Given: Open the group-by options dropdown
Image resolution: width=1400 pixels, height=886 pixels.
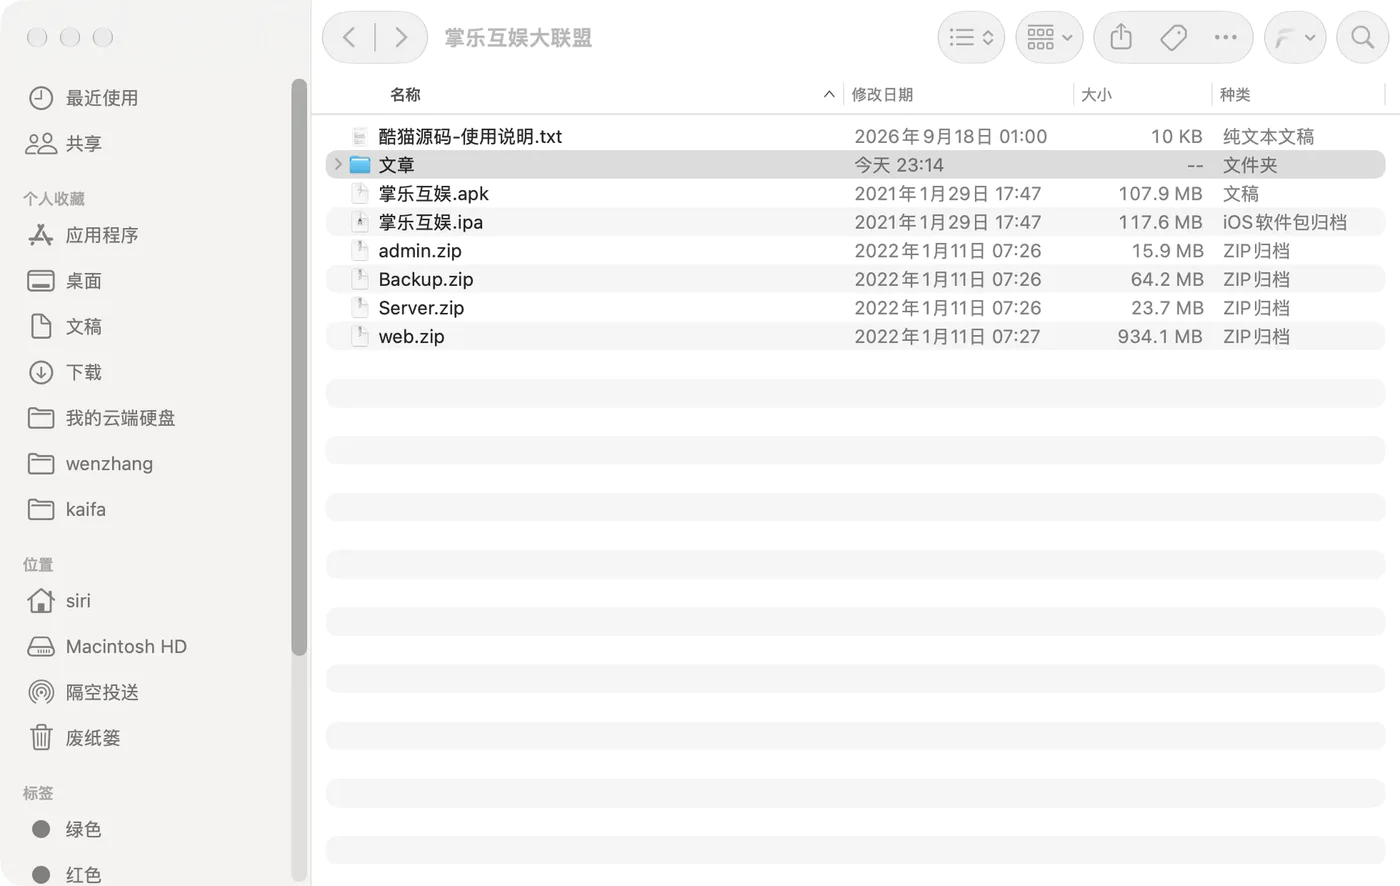Looking at the screenshot, I should point(1049,38).
